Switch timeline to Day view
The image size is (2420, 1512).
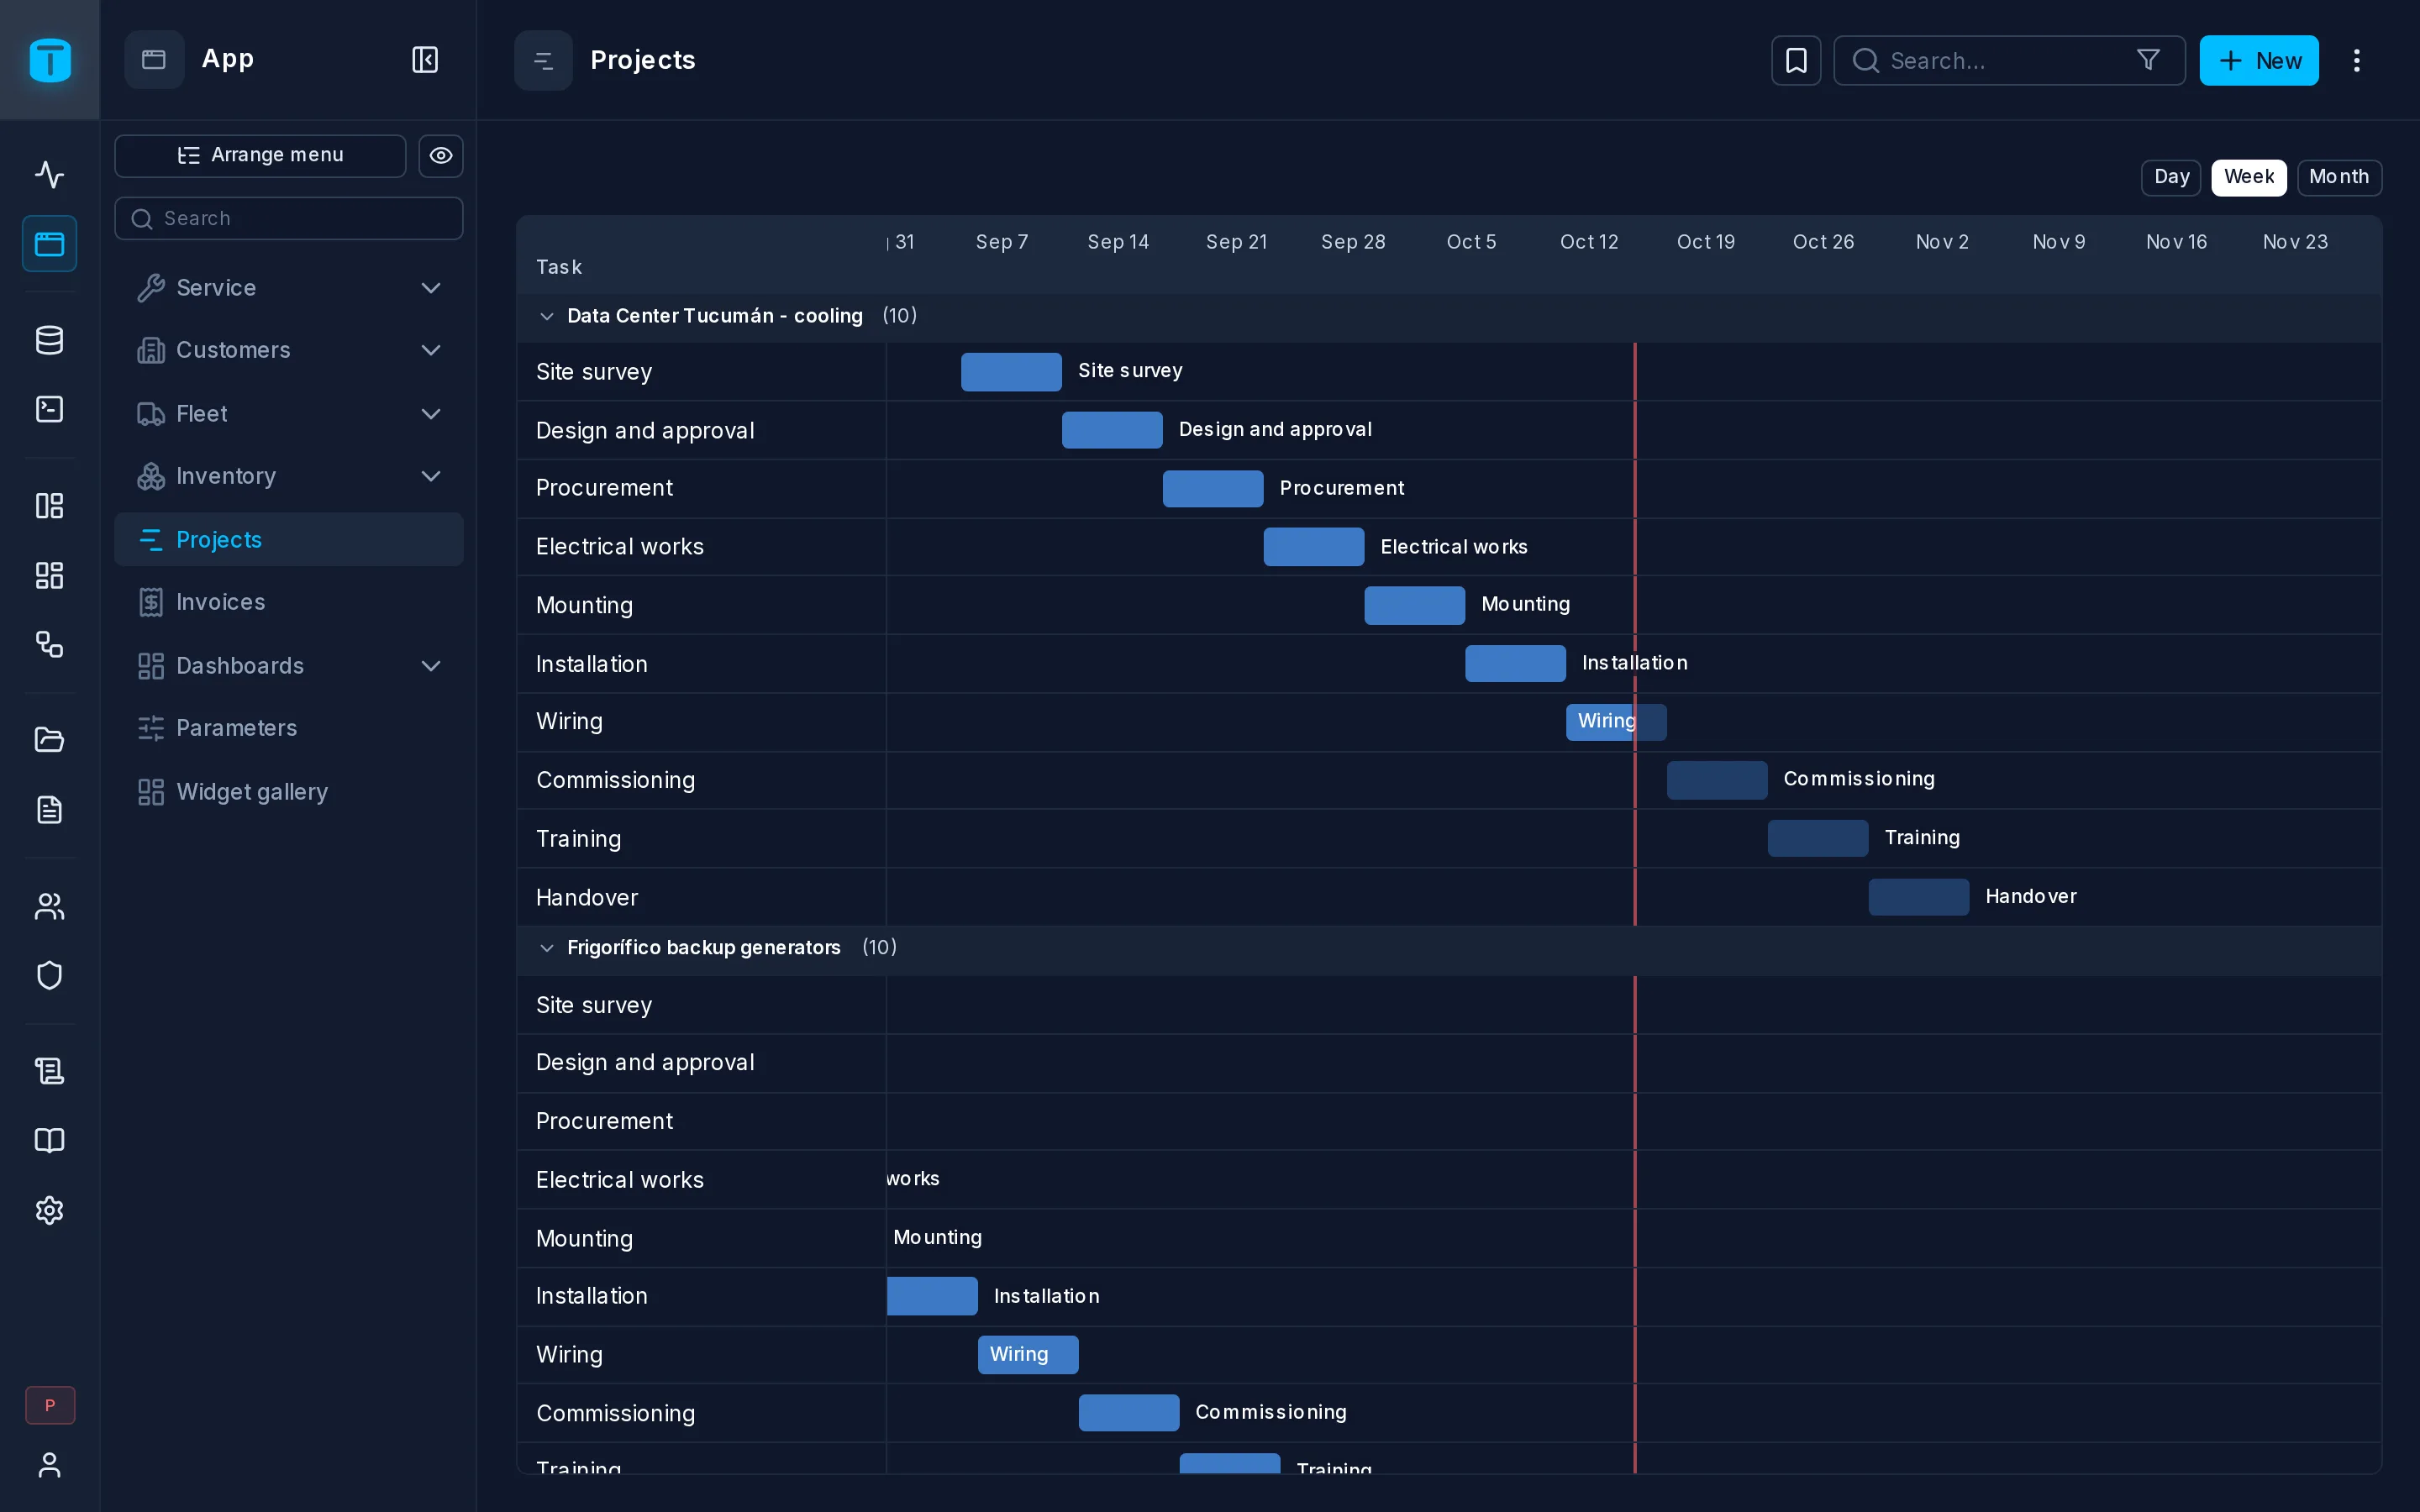click(x=2170, y=177)
